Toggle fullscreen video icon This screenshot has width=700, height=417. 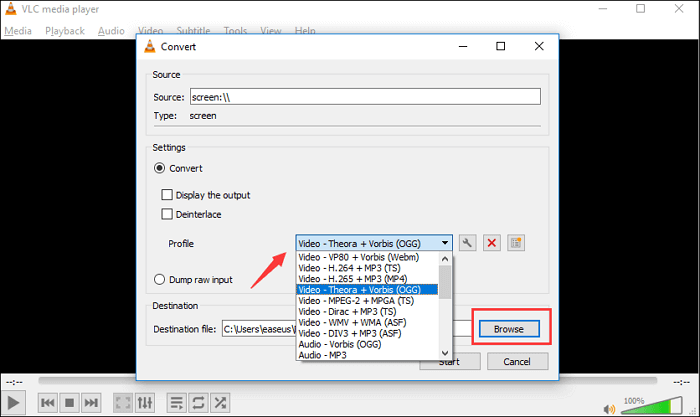click(x=122, y=402)
